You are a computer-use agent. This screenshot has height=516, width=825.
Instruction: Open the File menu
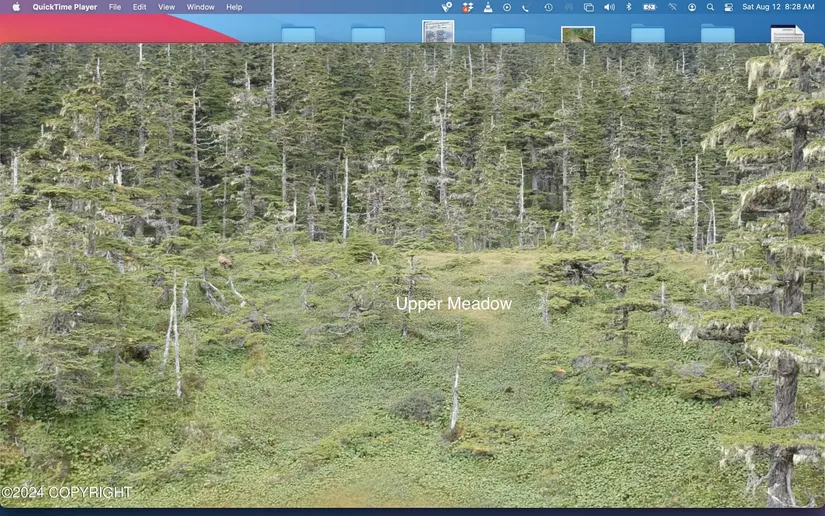click(115, 7)
